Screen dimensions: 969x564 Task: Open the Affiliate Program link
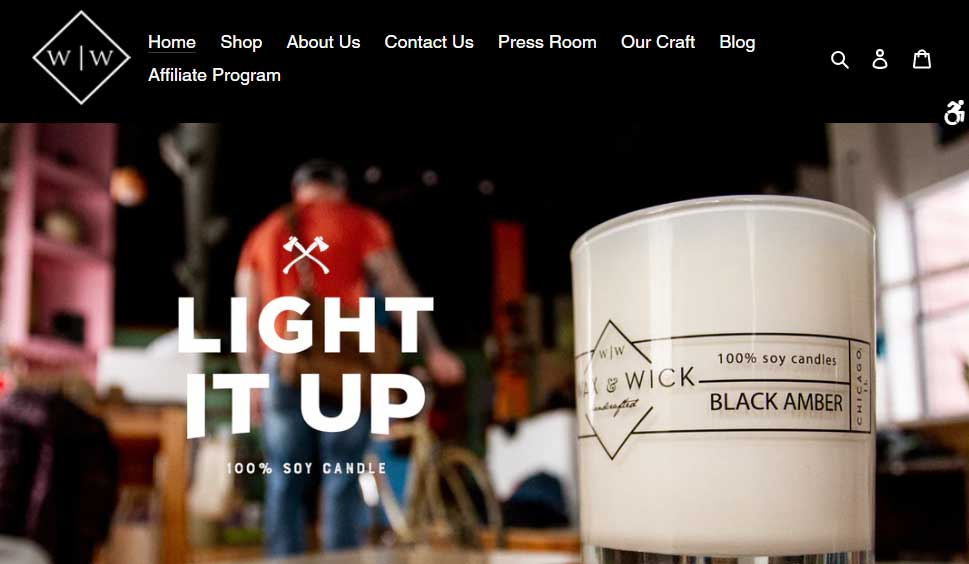(x=214, y=75)
